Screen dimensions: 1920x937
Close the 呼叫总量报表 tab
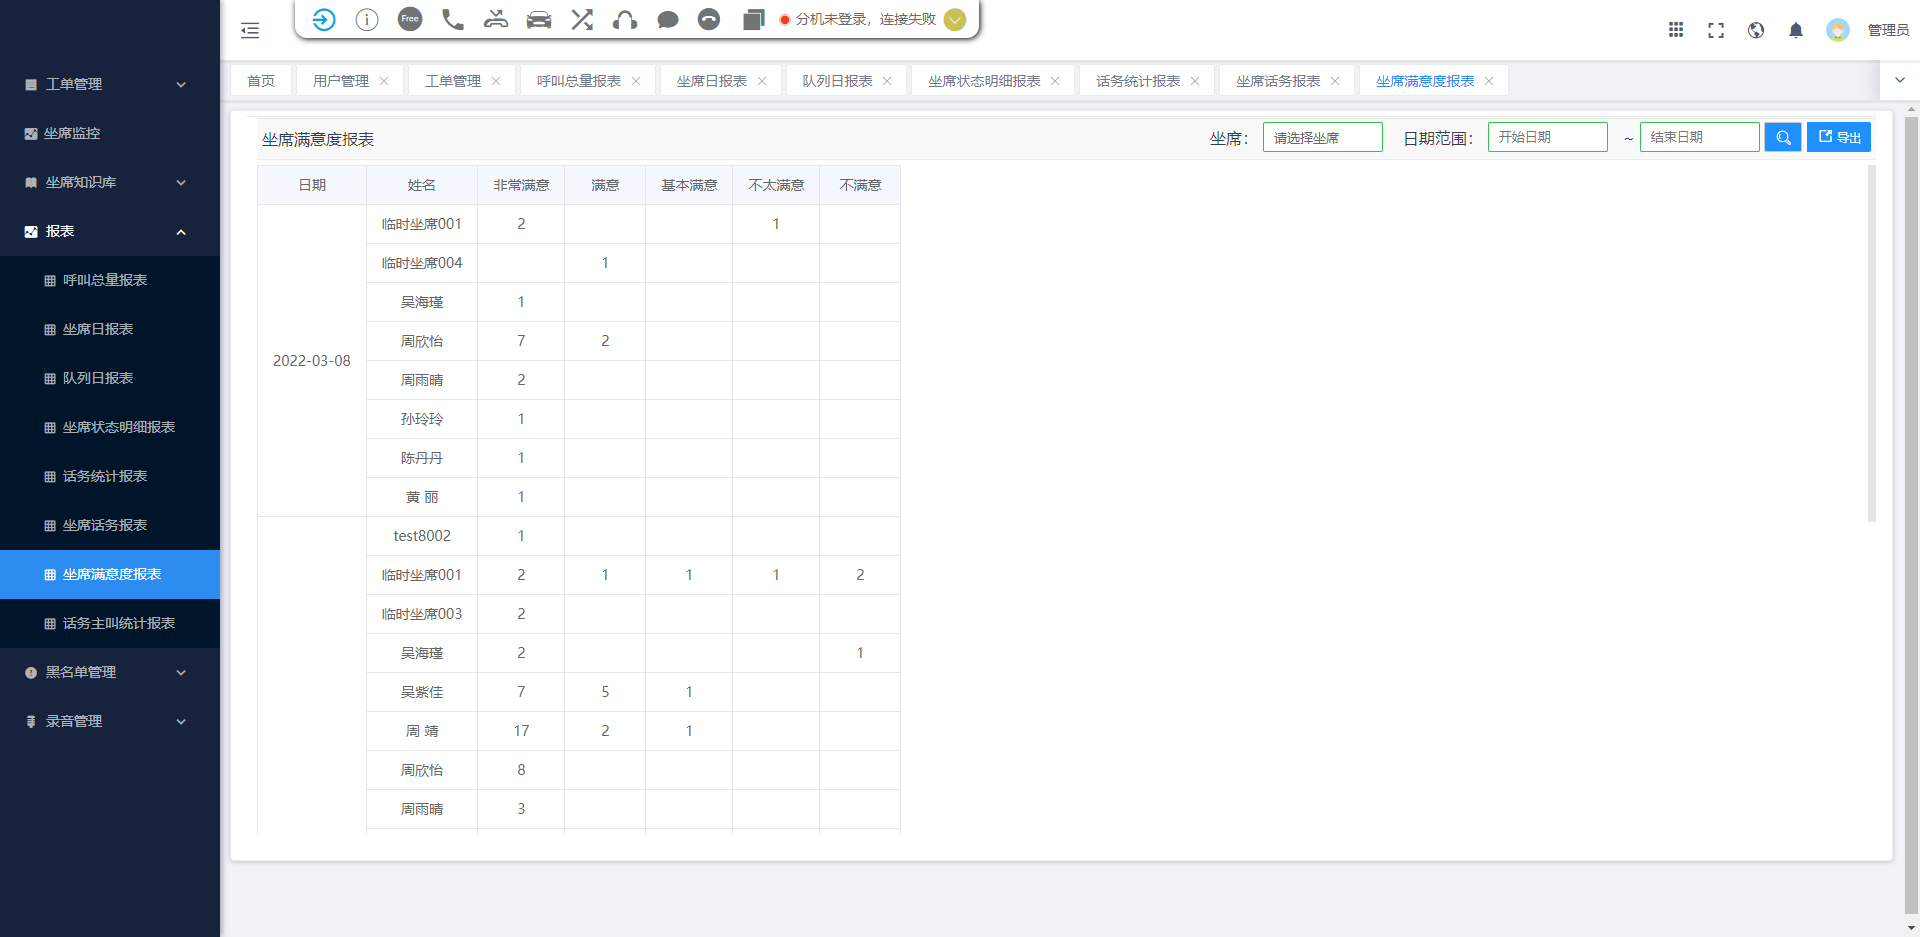pos(636,81)
